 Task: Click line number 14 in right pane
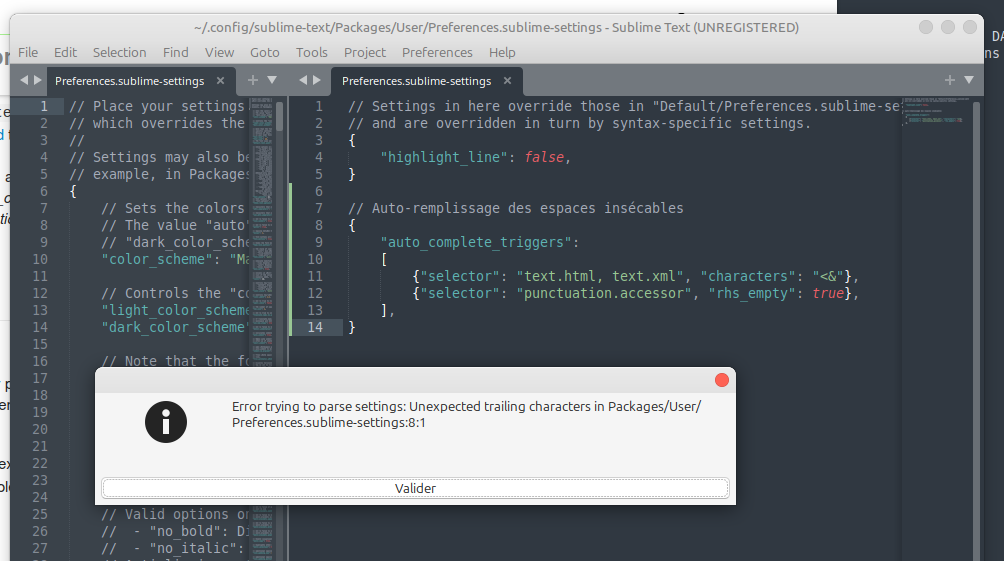(x=315, y=327)
